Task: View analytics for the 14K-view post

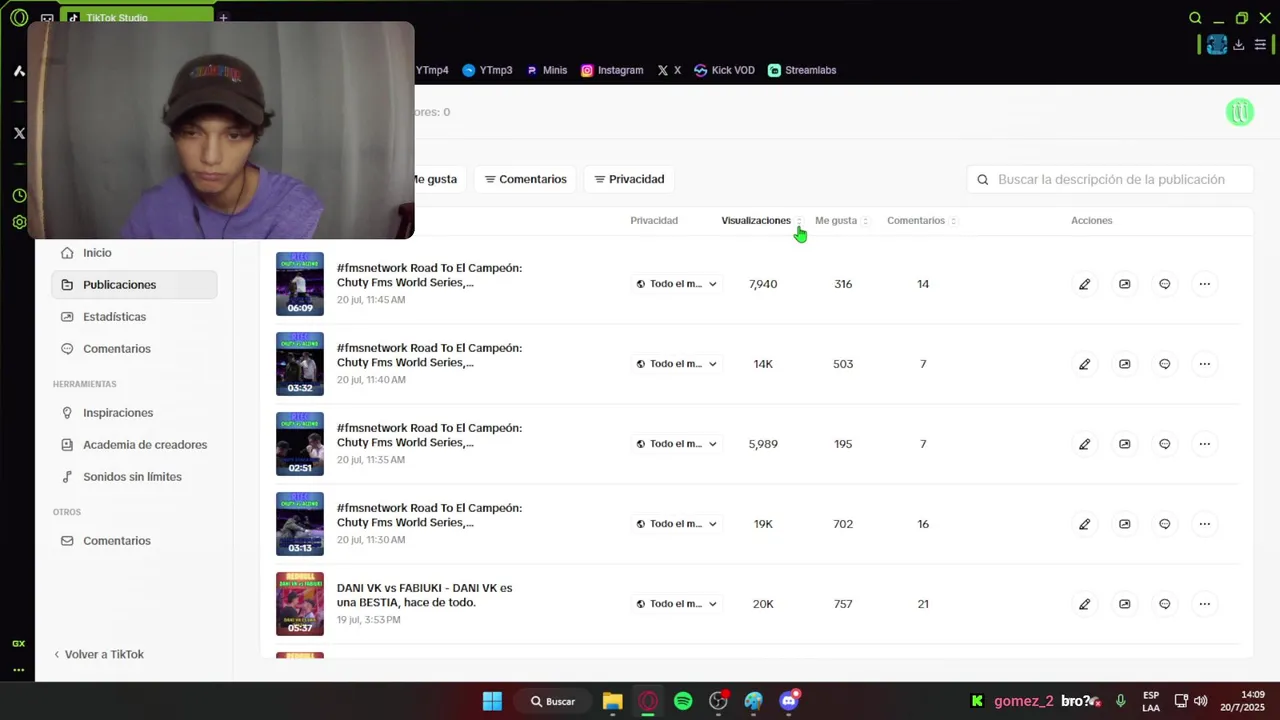Action: coord(1124,364)
